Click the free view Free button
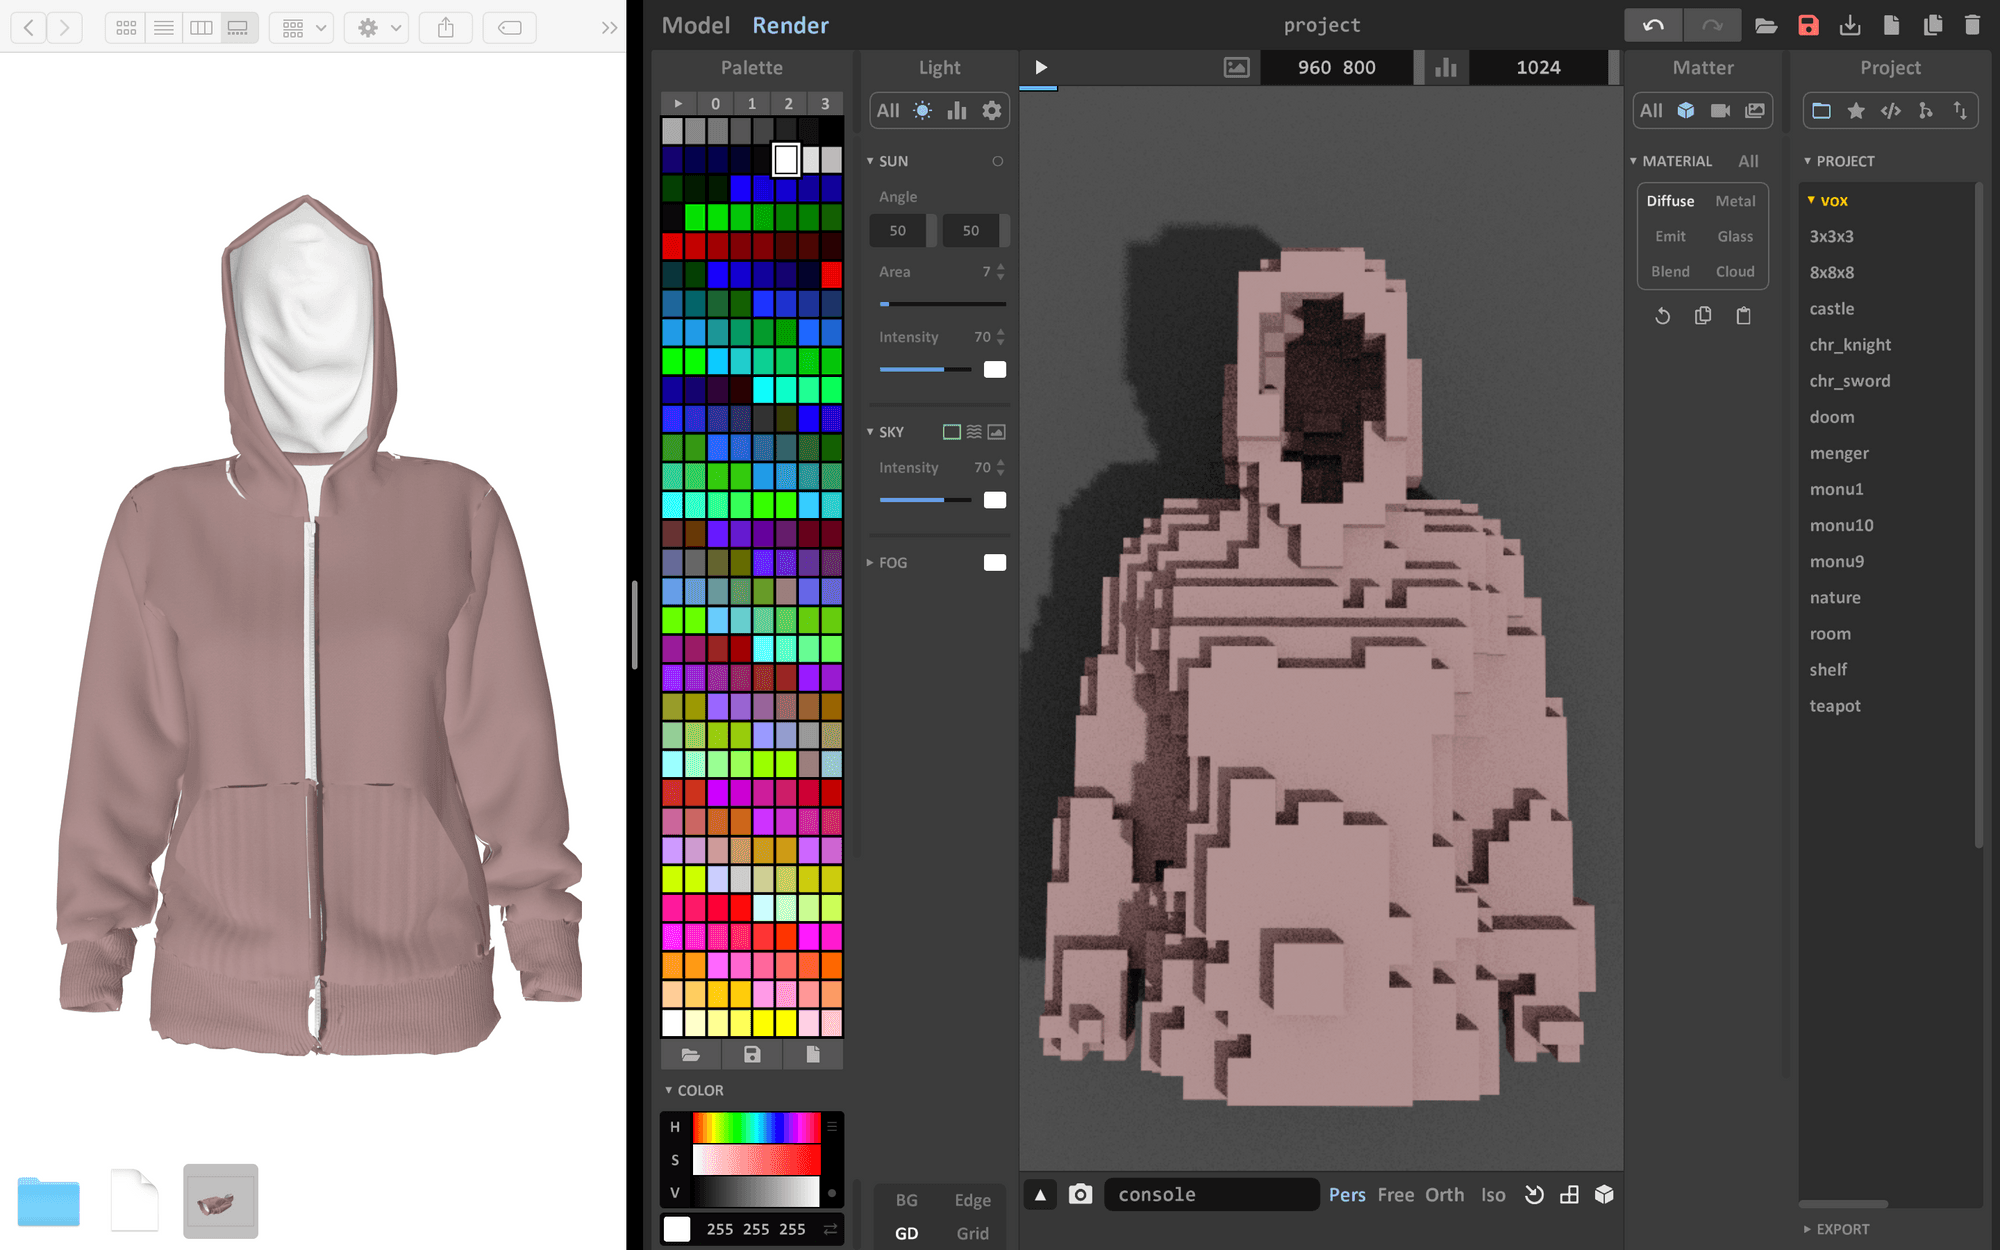2000x1250 pixels. [1392, 1195]
